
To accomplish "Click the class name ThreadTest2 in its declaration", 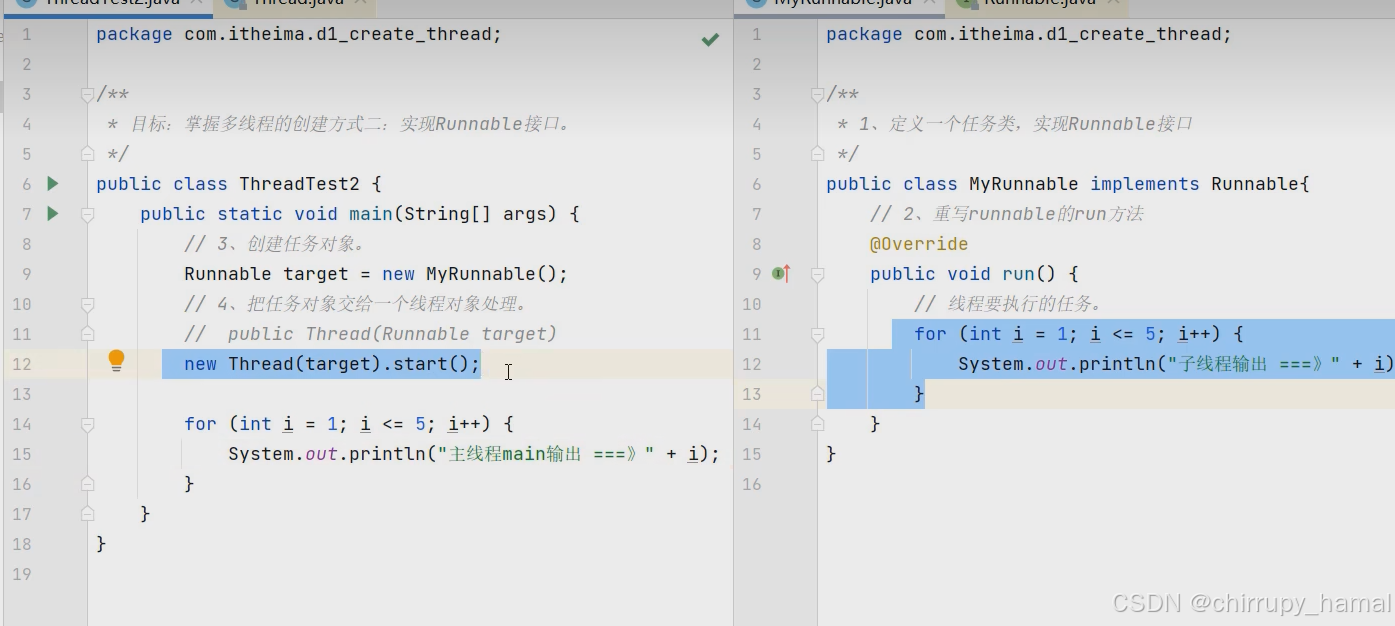I will (x=299, y=184).
